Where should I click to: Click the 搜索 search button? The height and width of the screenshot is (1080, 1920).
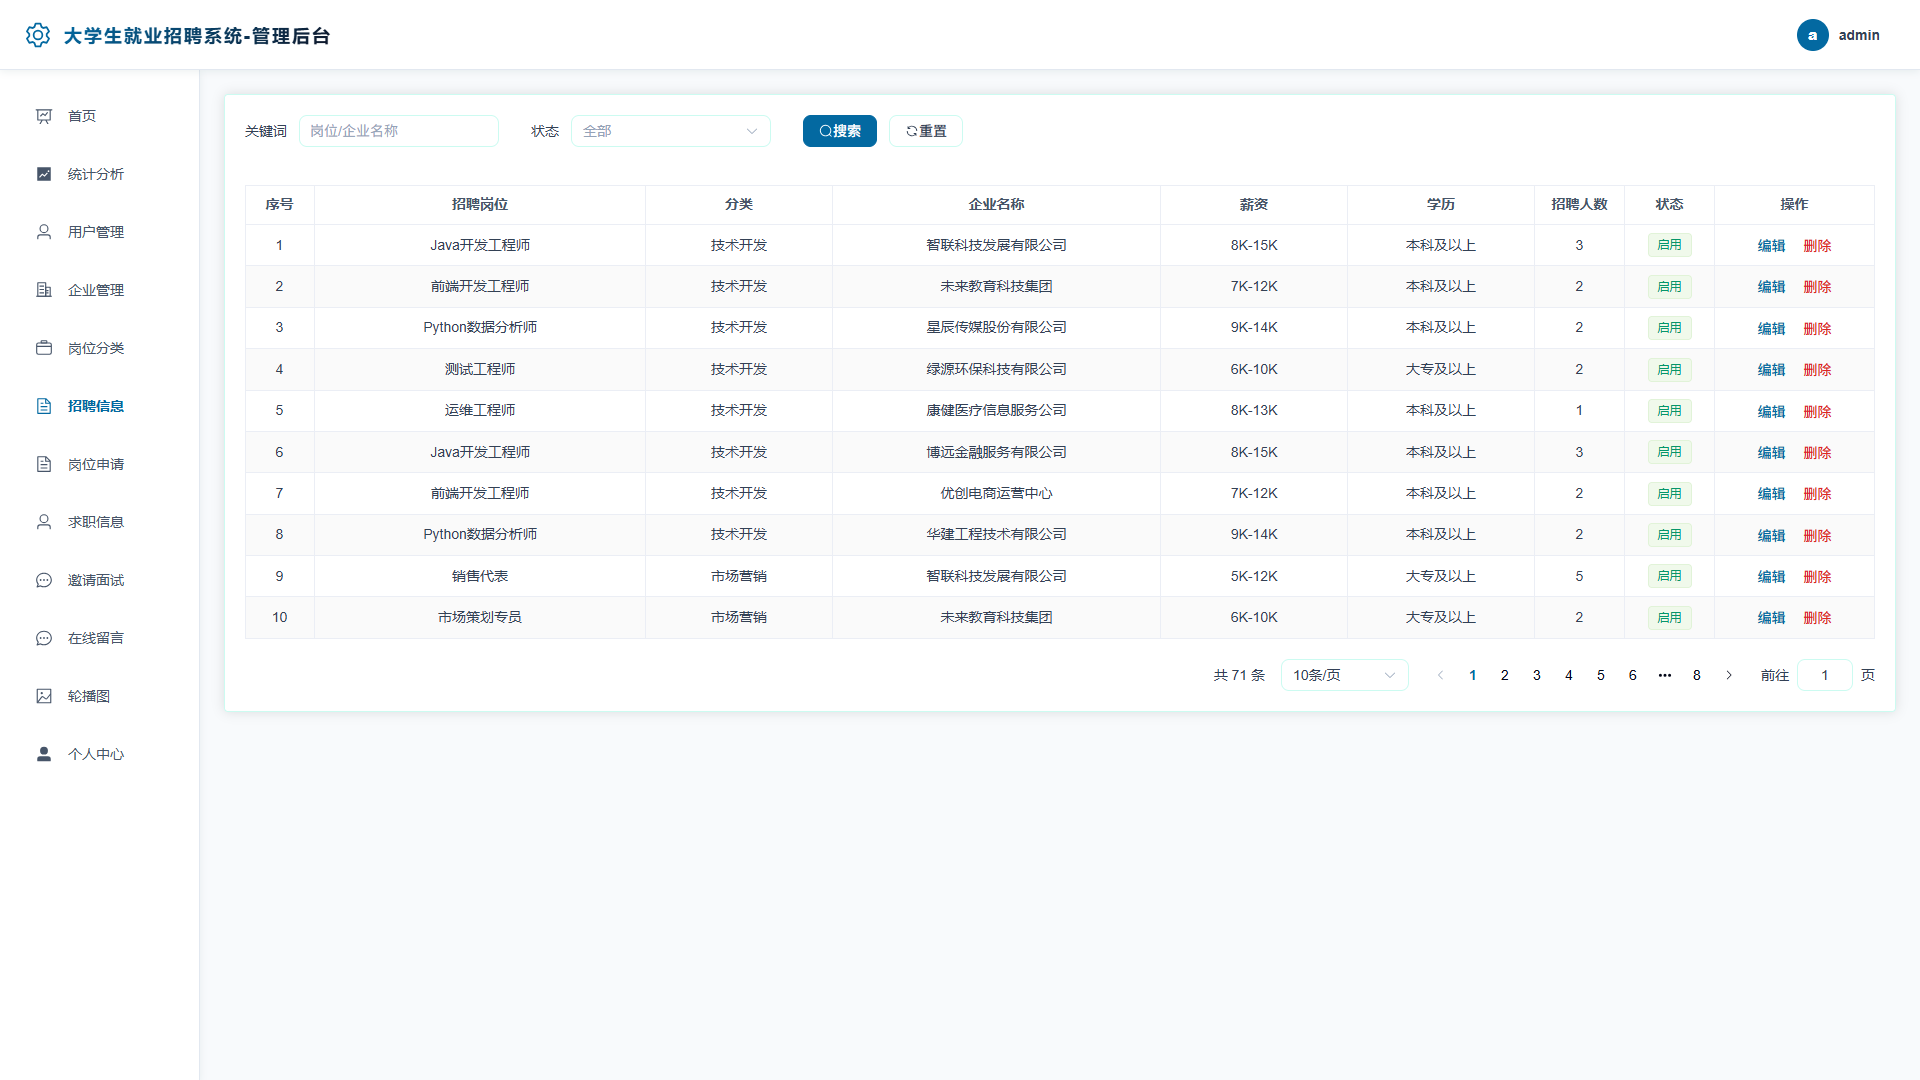[x=840, y=131]
